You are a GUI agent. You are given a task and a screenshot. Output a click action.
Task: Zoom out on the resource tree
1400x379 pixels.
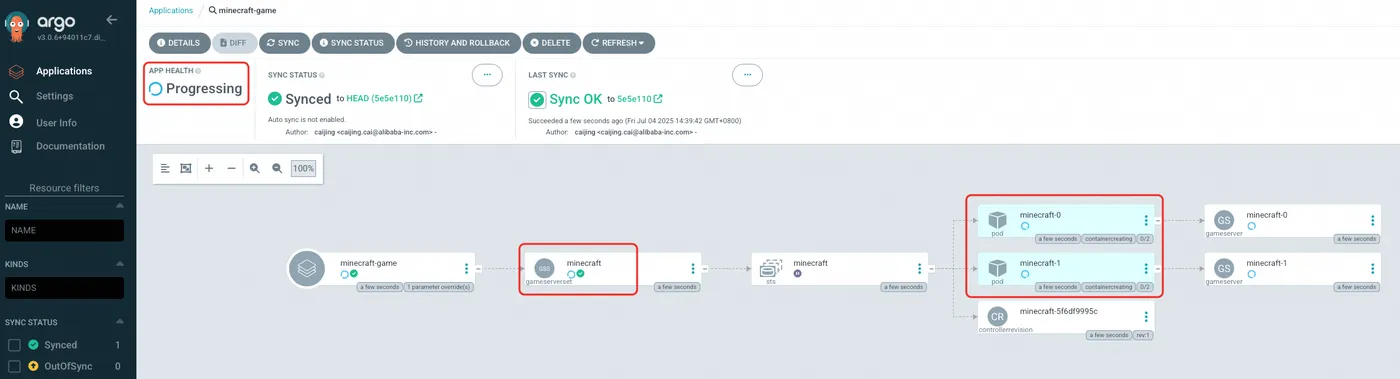coord(277,169)
